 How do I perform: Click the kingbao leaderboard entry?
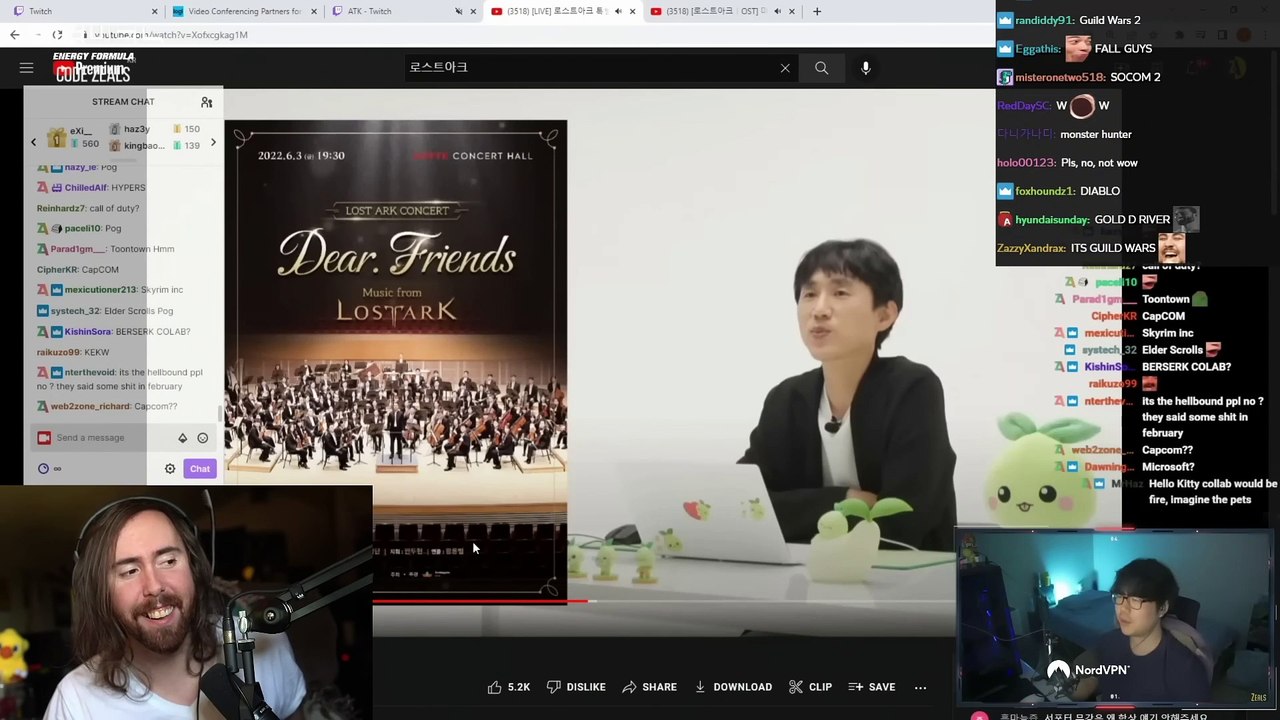pyautogui.click(x=155, y=146)
